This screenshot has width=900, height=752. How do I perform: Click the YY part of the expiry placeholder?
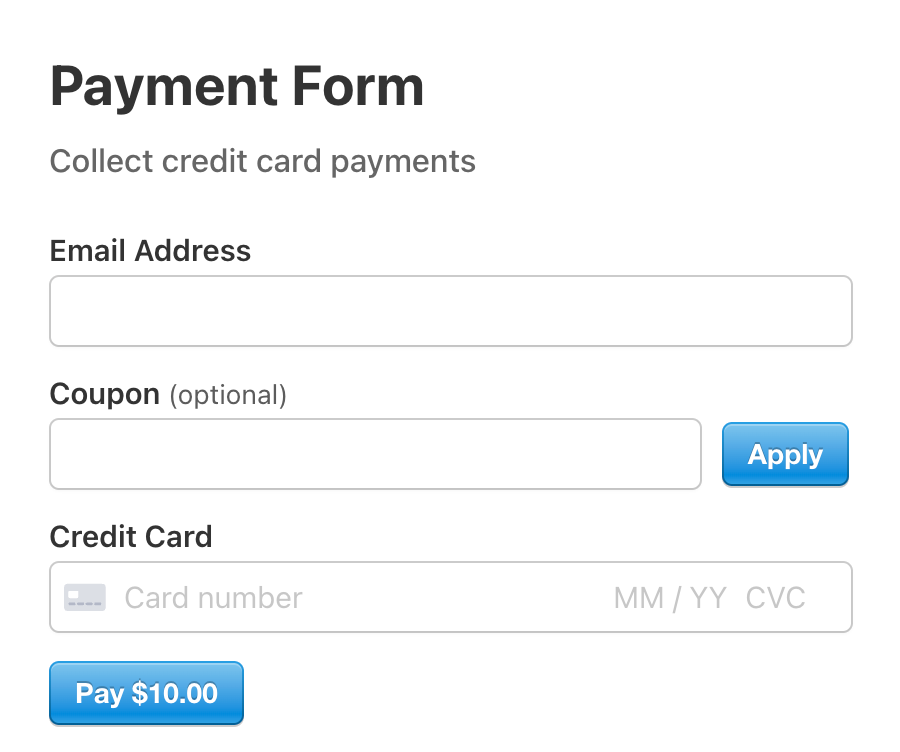click(708, 598)
